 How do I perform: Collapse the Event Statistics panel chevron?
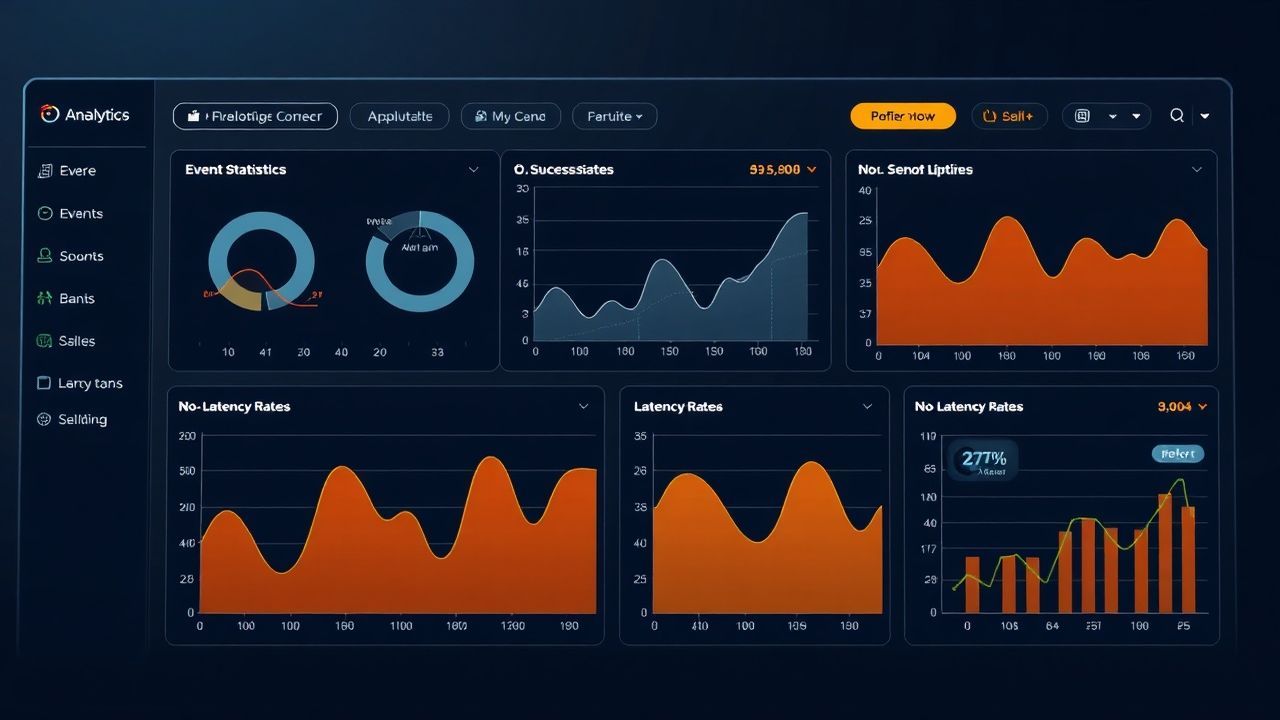coord(474,169)
